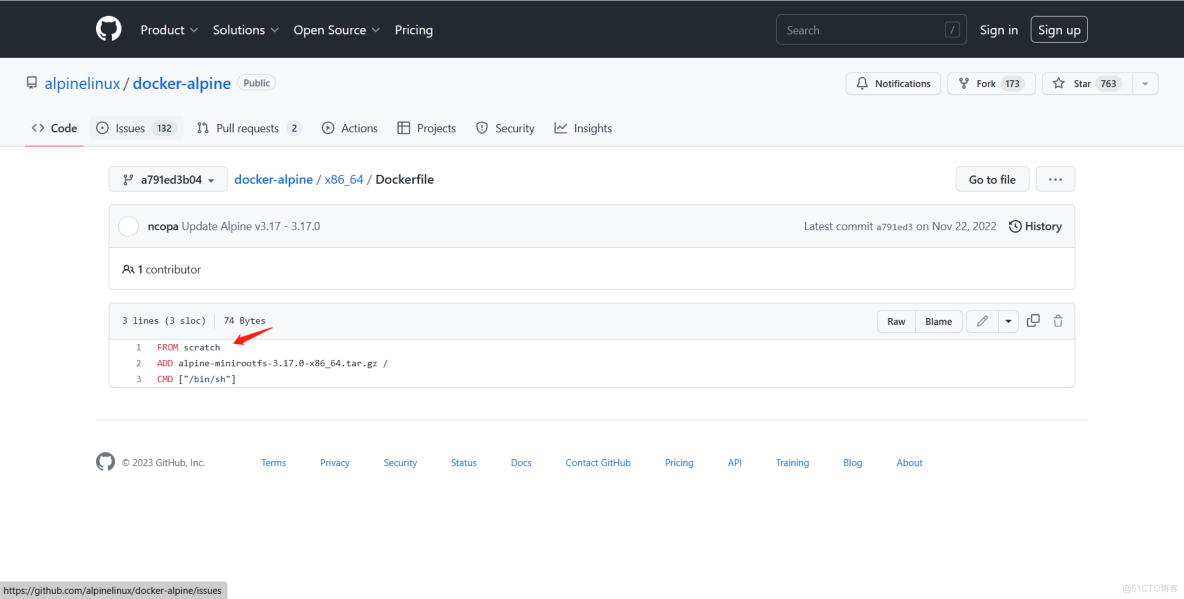This screenshot has height=599, width=1184.
Task: Click the Go to file button
Action: pyautogui.click(x=992, y=180)
